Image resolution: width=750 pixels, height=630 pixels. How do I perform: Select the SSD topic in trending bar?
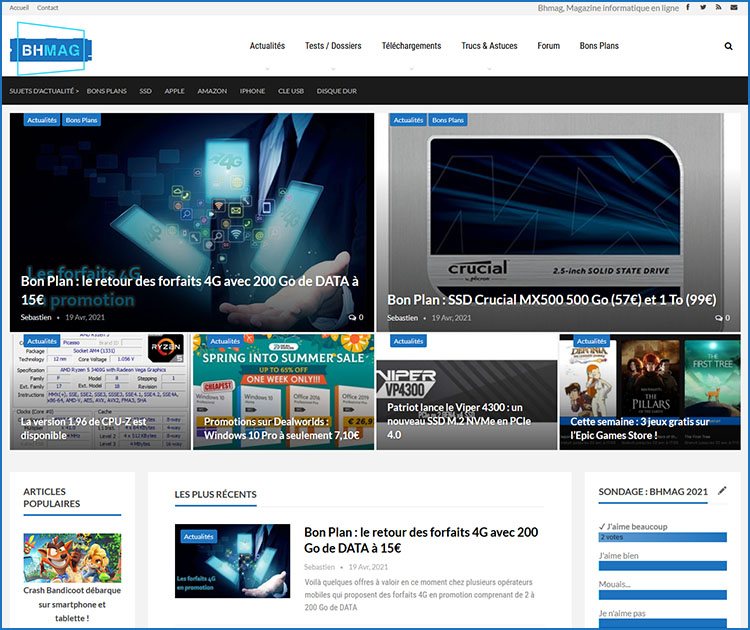click(145, 91)
